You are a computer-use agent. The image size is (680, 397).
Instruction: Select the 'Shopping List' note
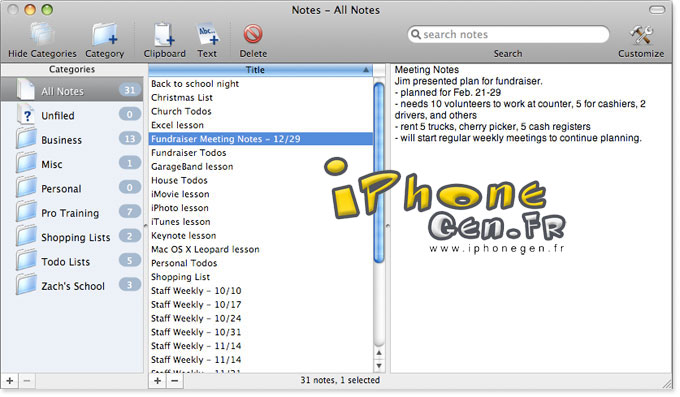260,277
